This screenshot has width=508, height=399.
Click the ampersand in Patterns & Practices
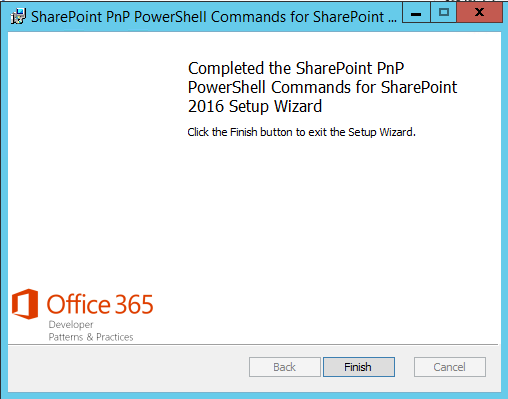(90, 337)
